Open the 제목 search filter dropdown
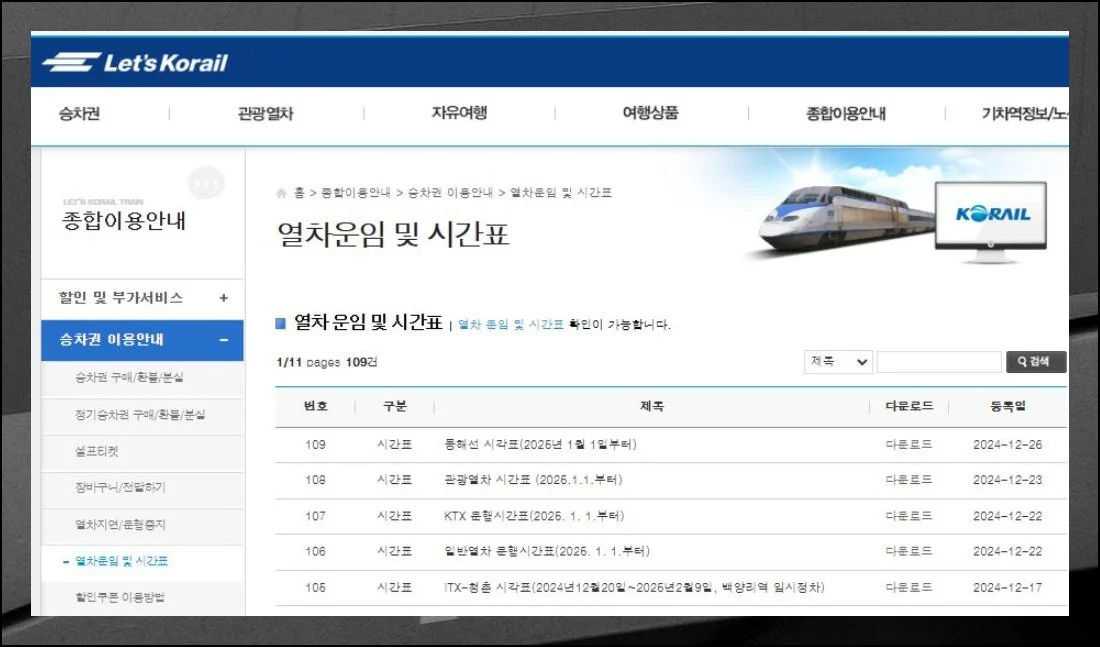 836,361
